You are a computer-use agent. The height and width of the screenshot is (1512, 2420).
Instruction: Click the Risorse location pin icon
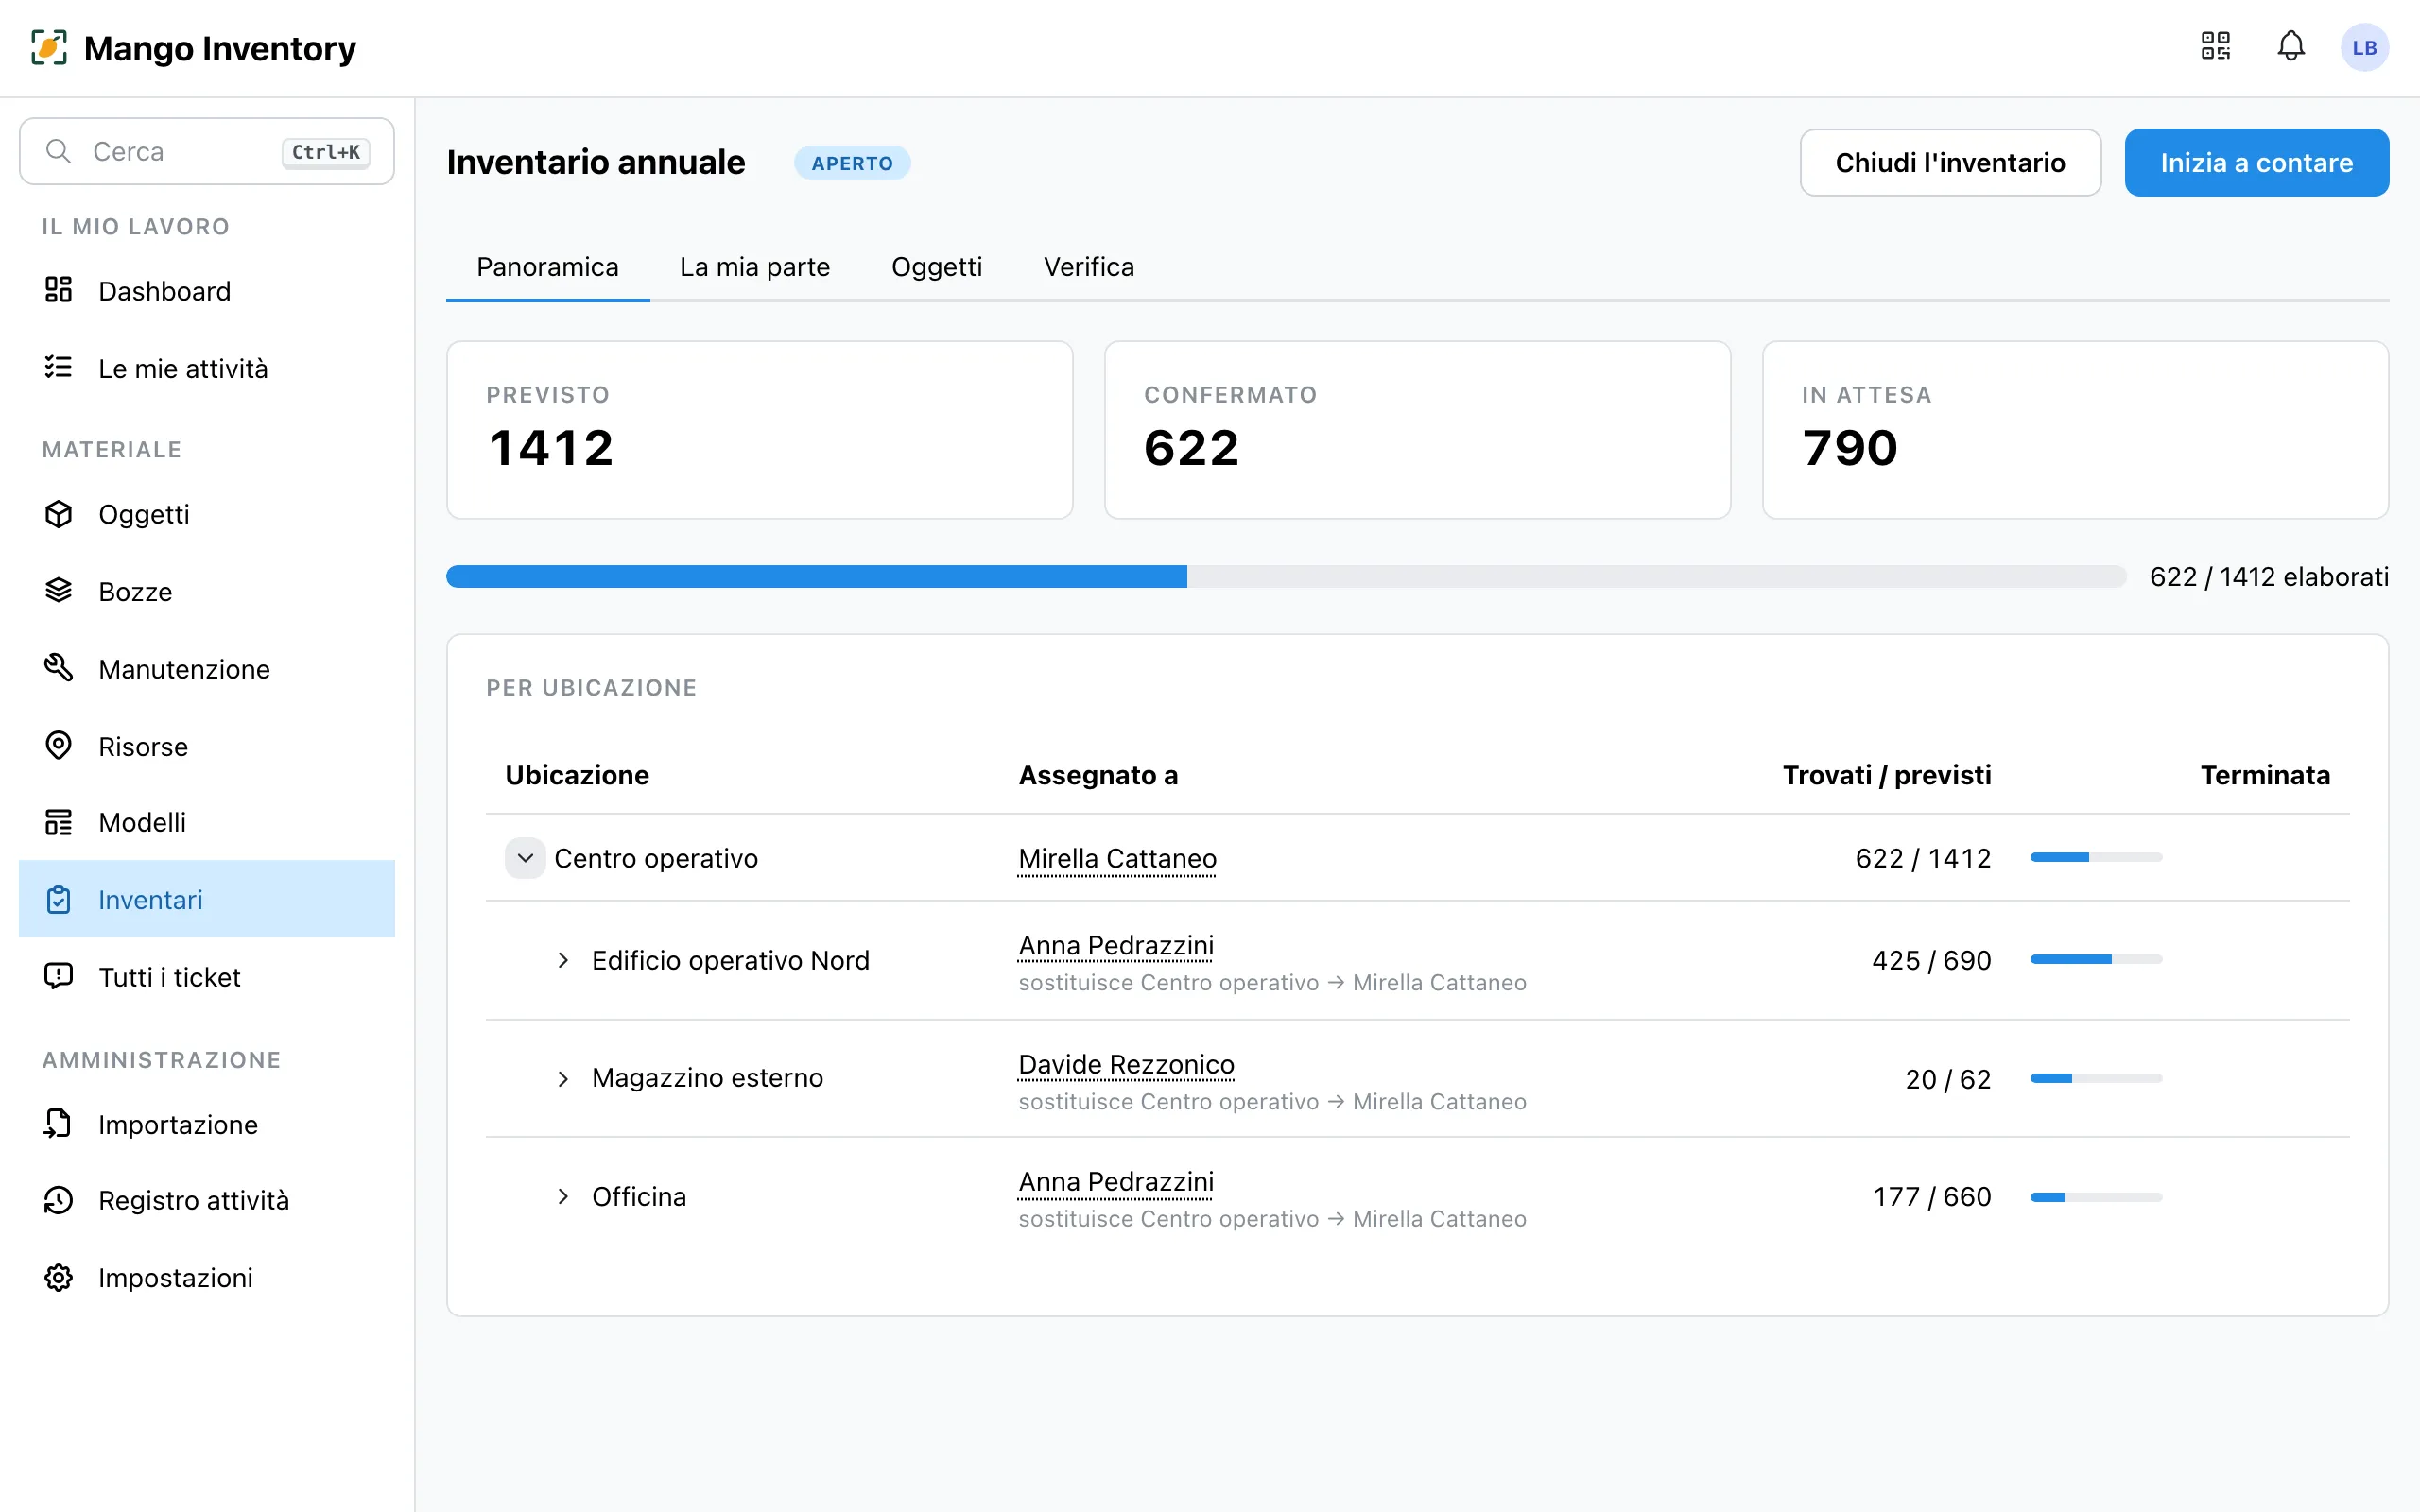(x=58, y=745)
